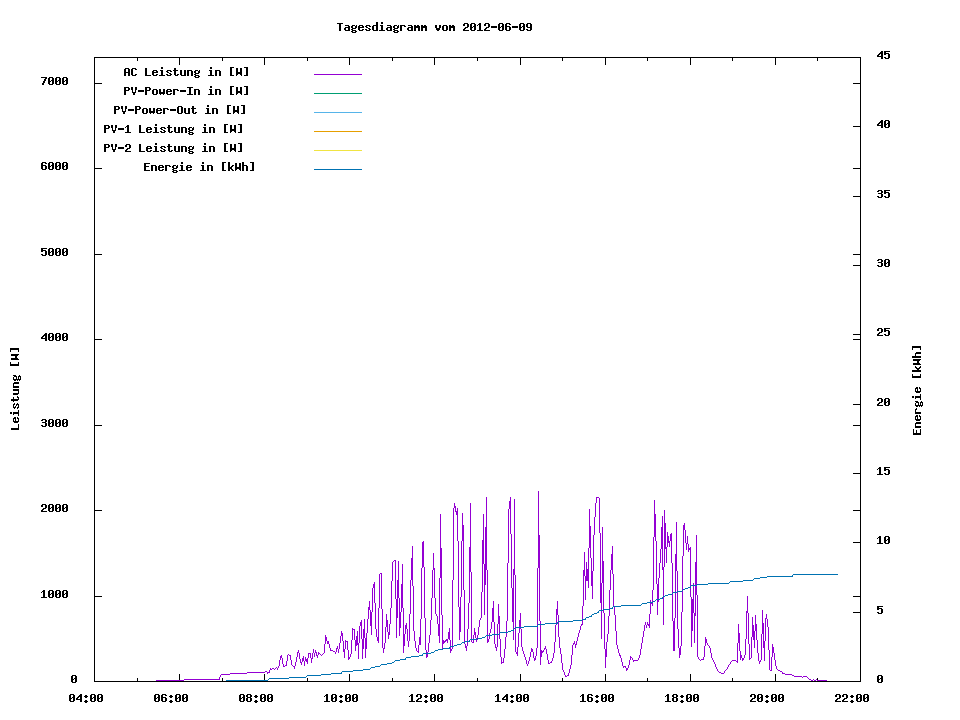Image resolution: width=960 pixels, height=720 pixels.
Task: Select the PV-Power-Out in [W] legend entry
Action: pos(180,110)
